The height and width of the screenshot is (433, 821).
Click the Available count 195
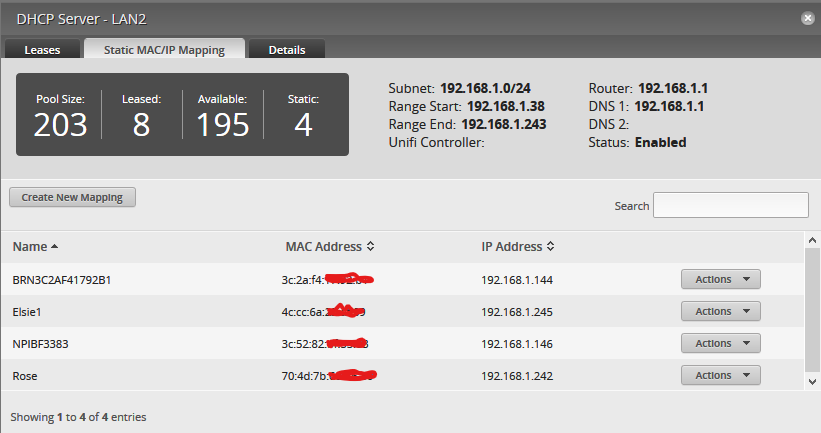pos(223,125)
